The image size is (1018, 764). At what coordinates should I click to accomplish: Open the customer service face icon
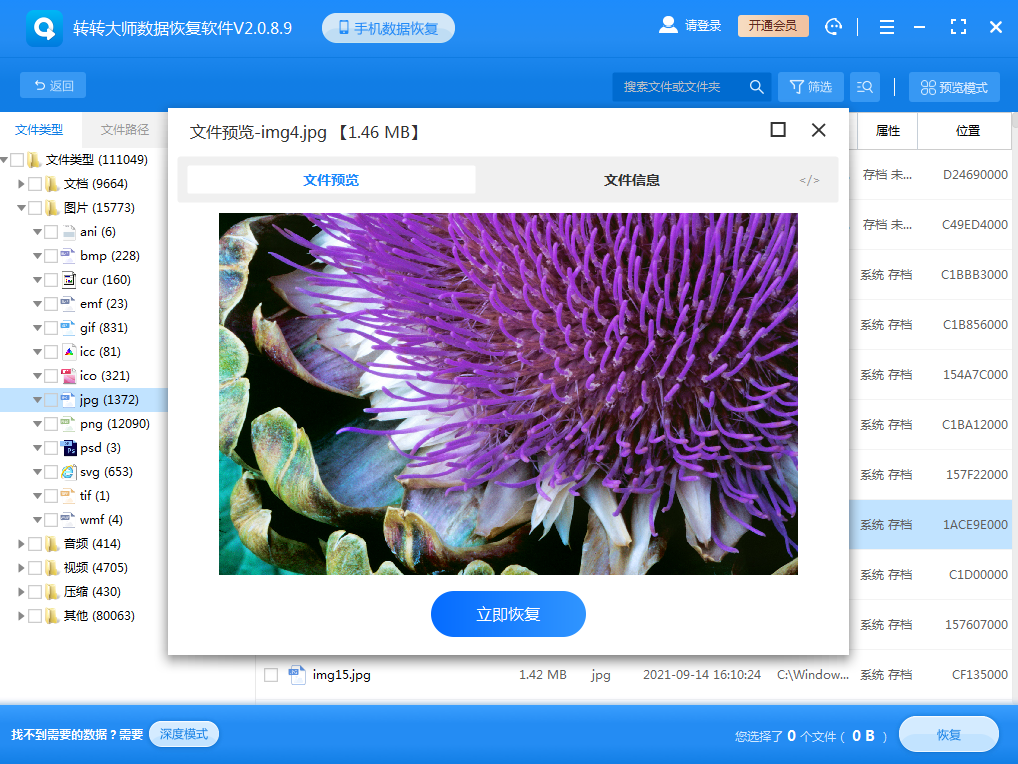point(834,27)
